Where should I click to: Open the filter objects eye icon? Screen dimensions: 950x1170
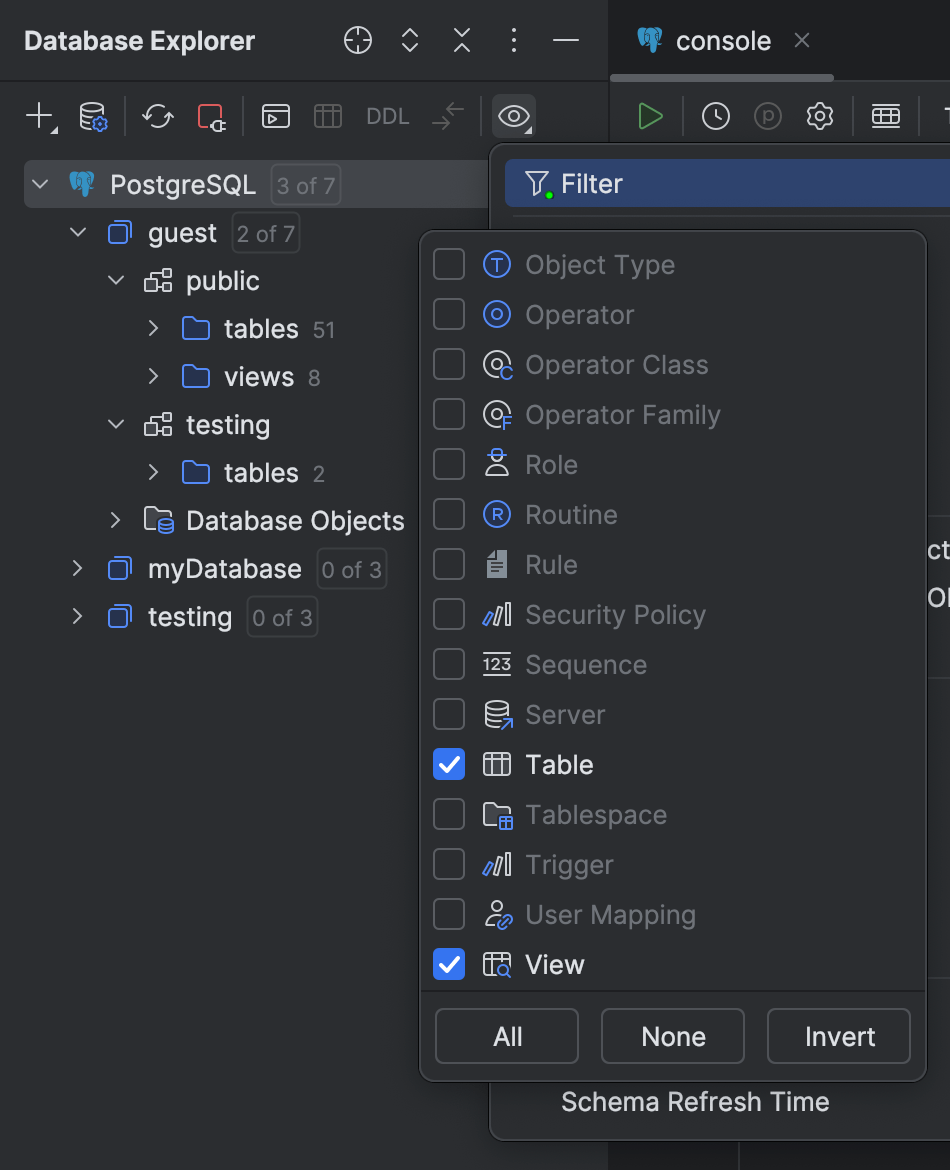point(513,116)
